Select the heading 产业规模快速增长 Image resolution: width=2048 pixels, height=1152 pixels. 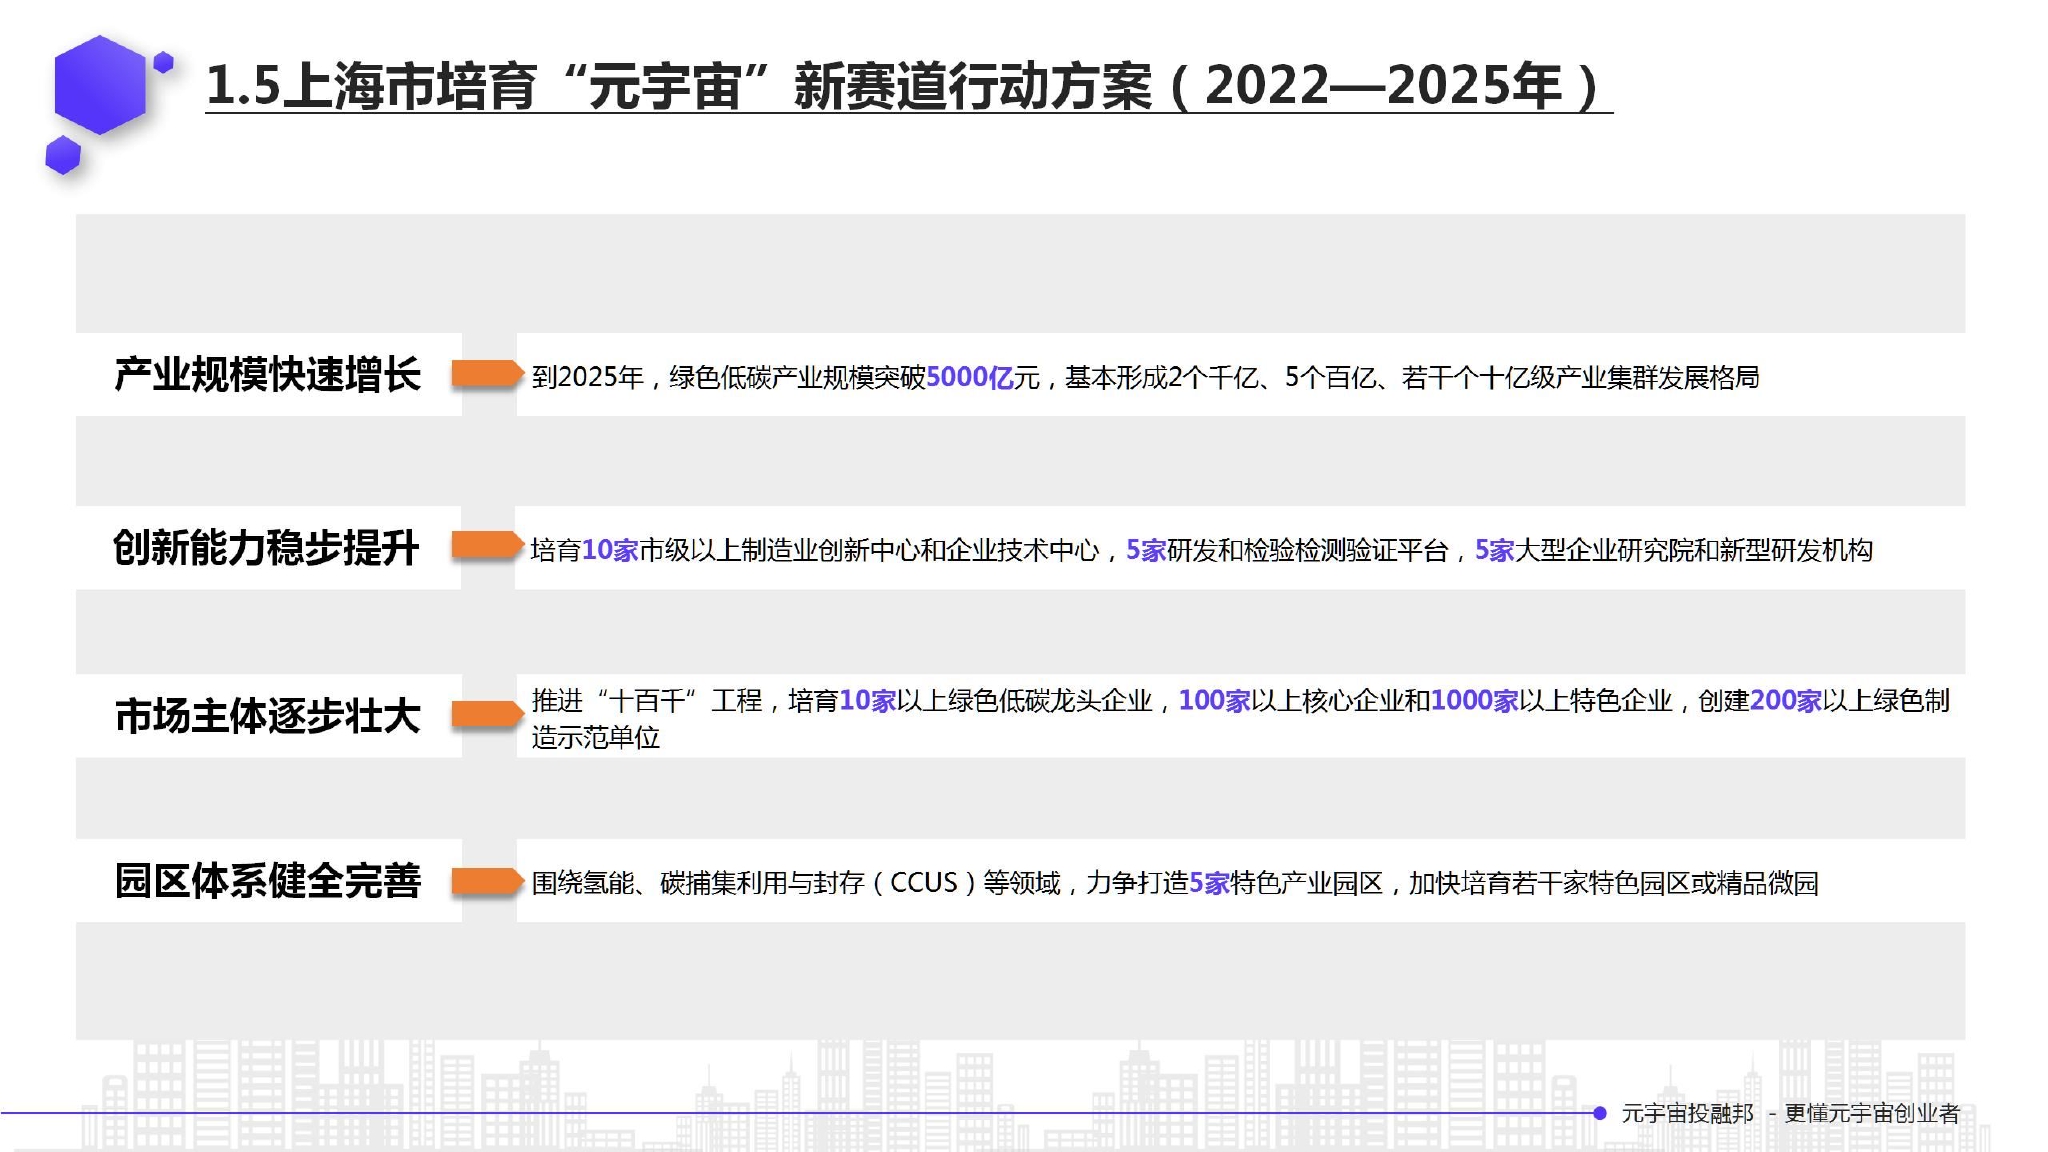click(267, 375)
